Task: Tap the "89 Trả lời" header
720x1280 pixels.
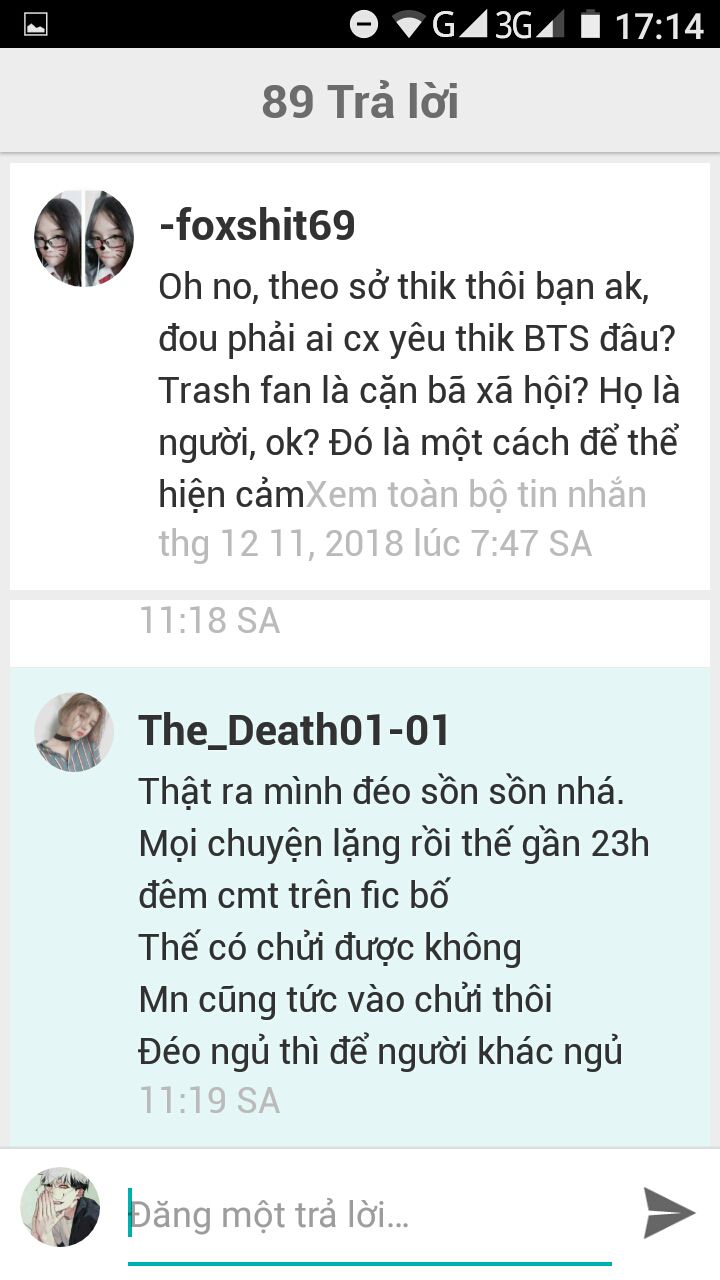Action: point(360,102)
